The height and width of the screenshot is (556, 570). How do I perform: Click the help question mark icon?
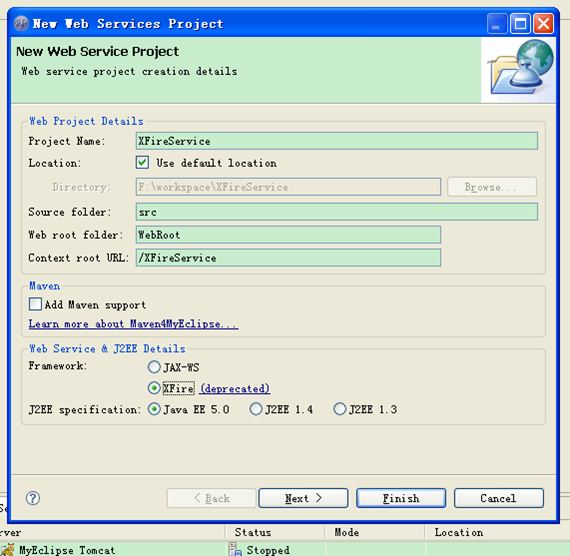(33, 498)
